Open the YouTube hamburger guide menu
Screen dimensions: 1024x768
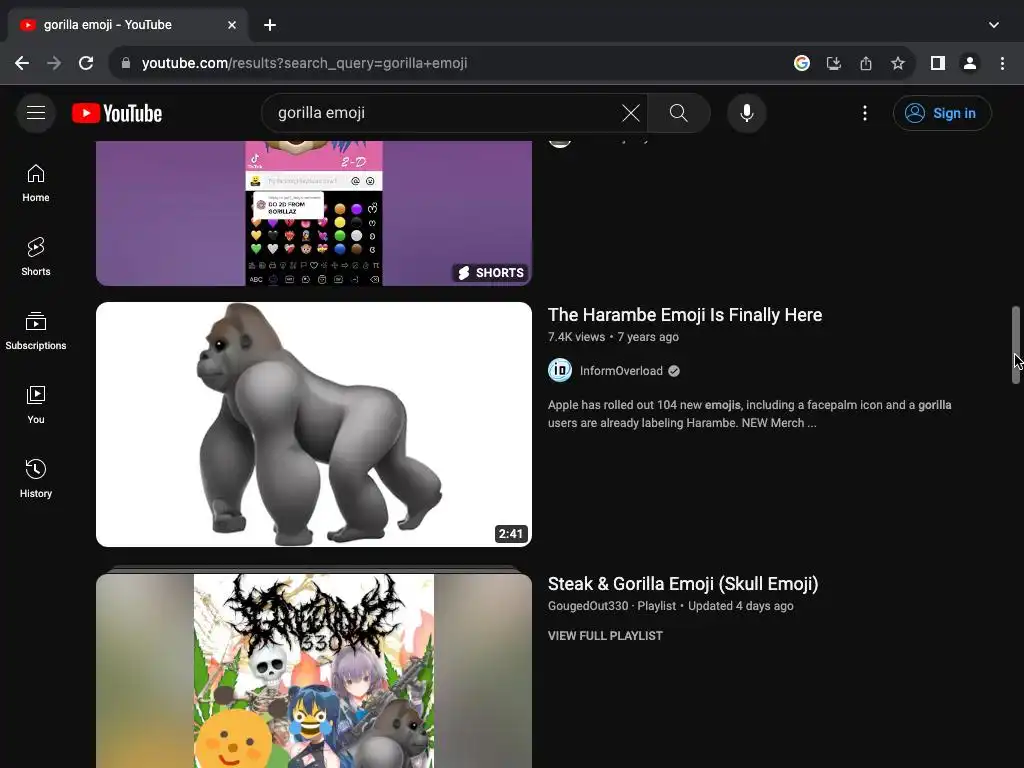tap(36, 113)
